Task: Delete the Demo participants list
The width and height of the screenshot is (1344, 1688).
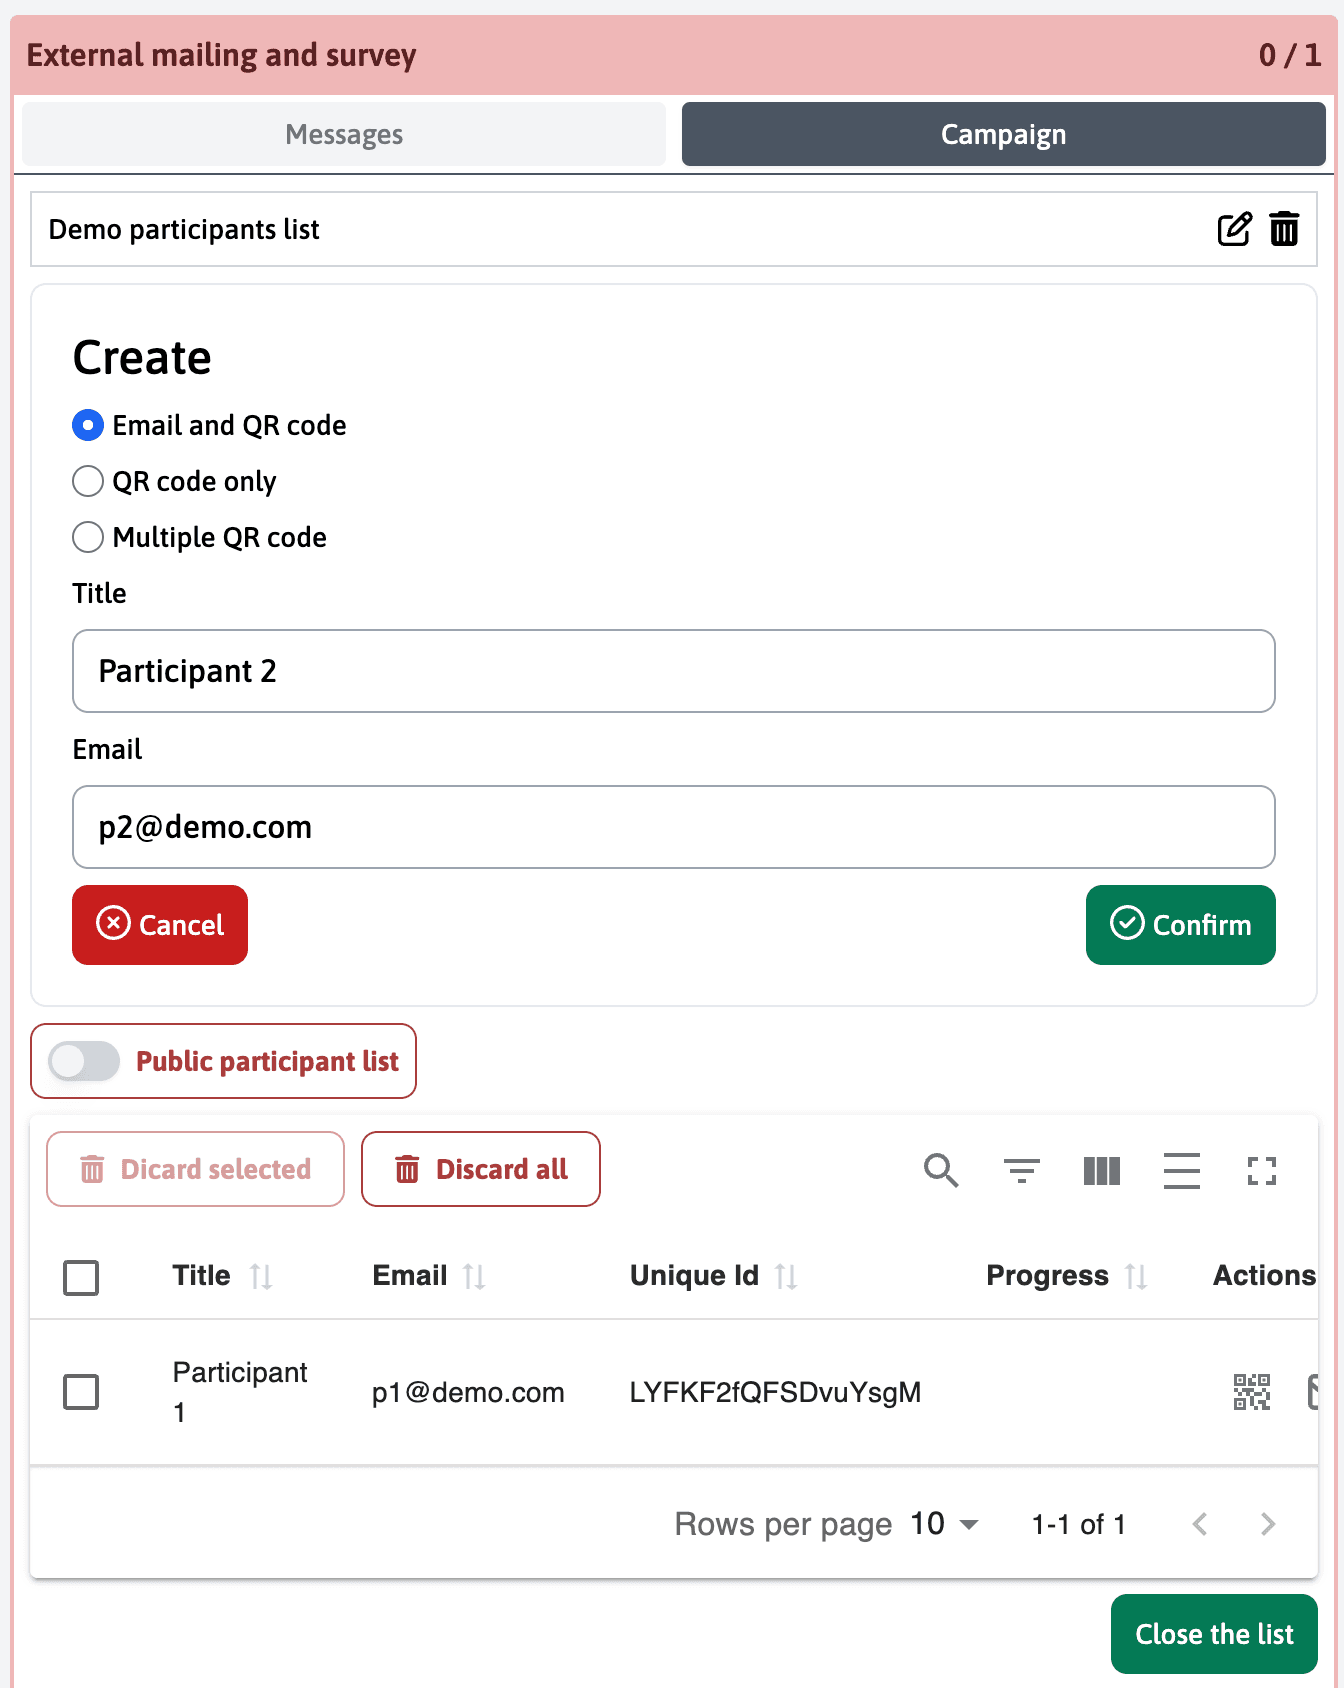Action: [1284, 229]
